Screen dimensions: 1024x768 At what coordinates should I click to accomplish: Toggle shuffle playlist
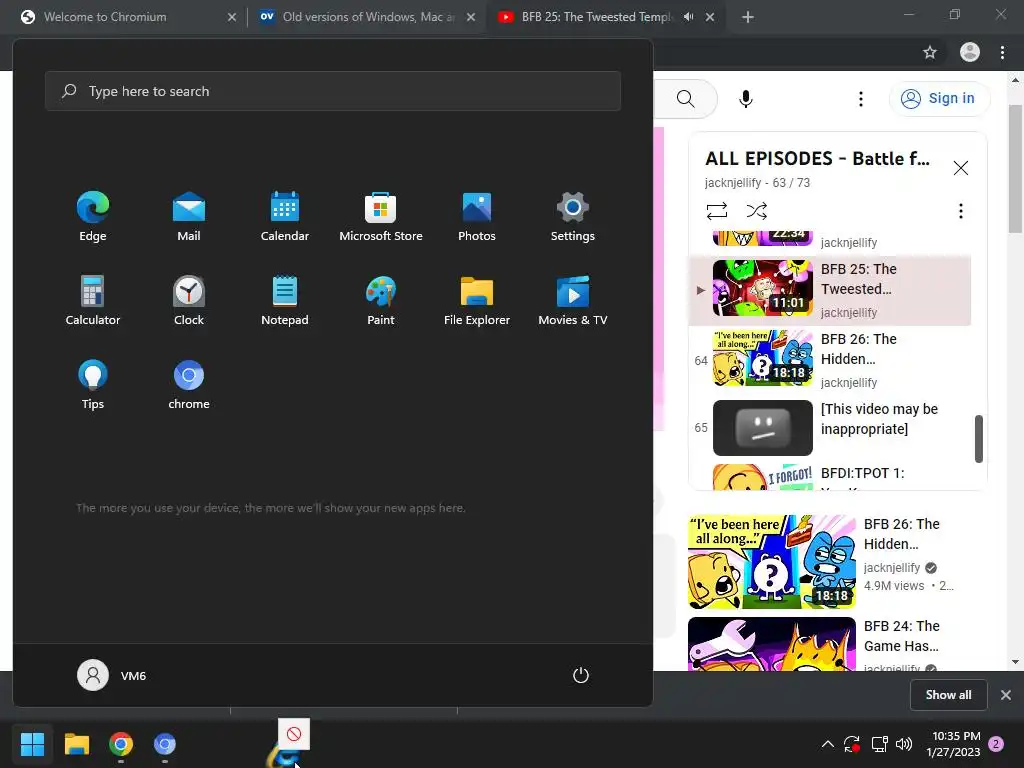click(x=756, y=211)
